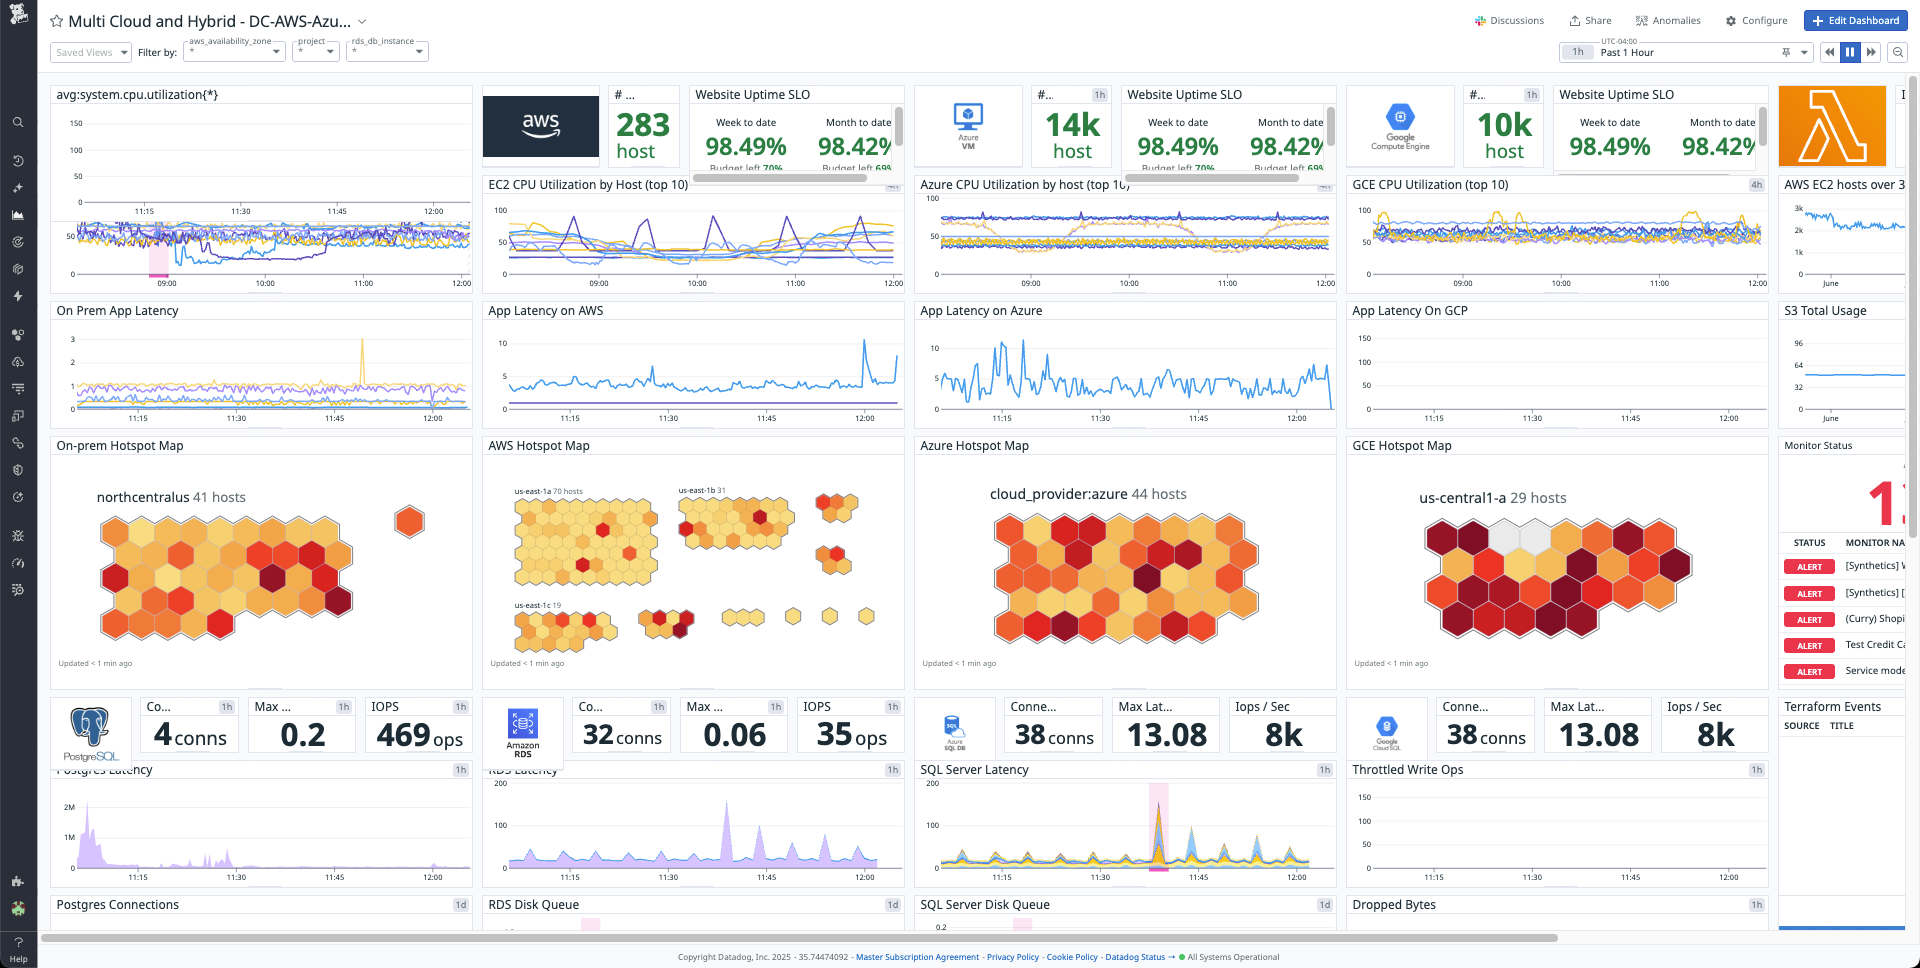Open the Share menu

pos(1589,20)
